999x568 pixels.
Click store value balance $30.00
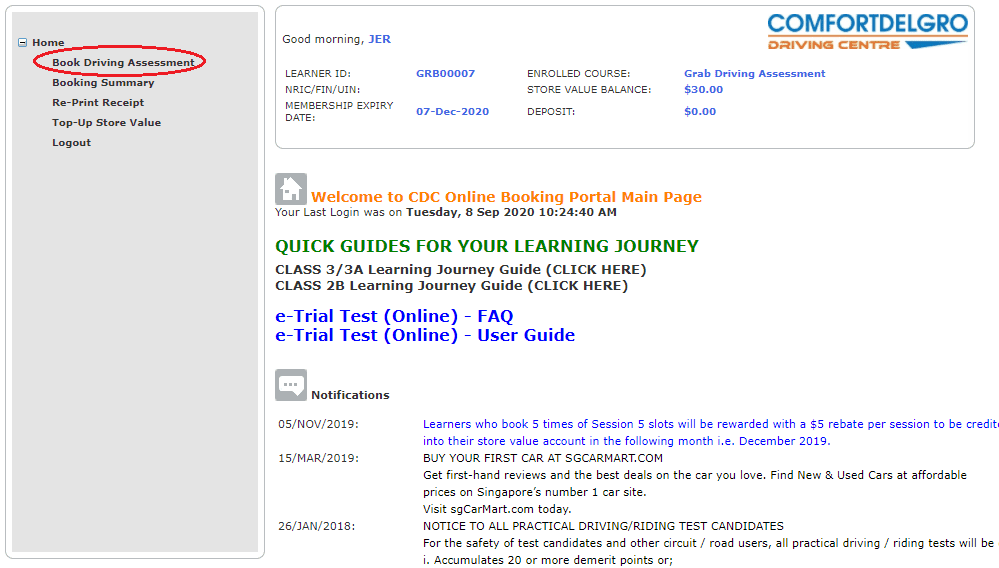point(703,90)
